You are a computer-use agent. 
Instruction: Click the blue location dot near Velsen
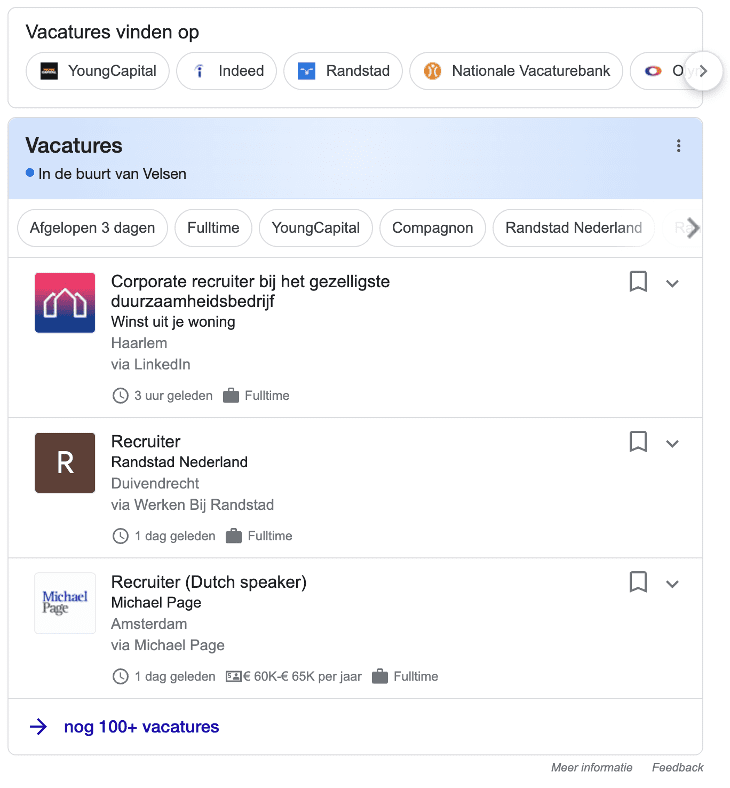click(x=30, y=173)
